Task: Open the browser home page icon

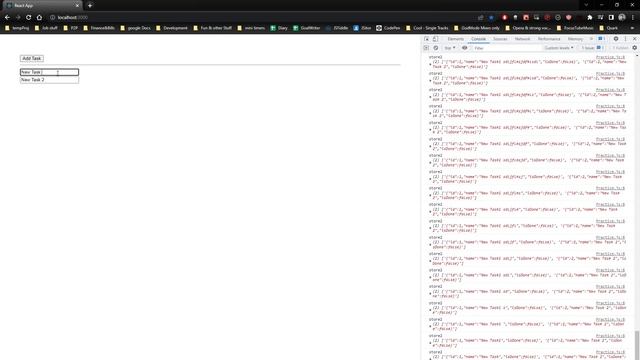Action: (39, 18)
